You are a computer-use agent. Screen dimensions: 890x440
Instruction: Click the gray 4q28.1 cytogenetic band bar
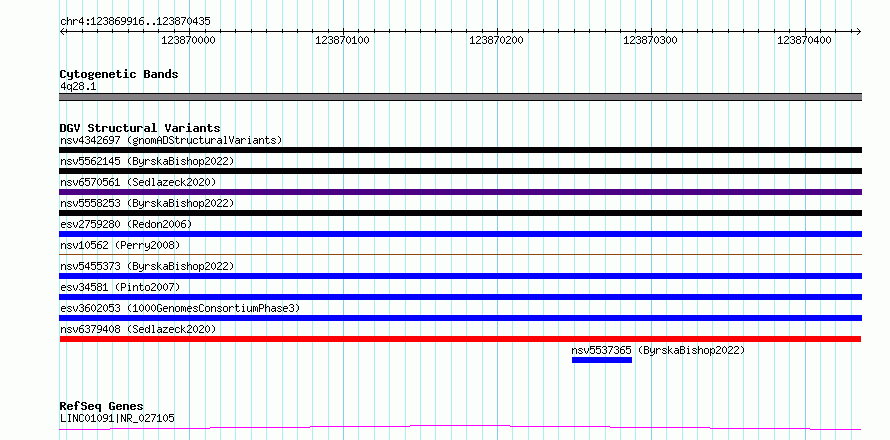(x=460, y=97)
